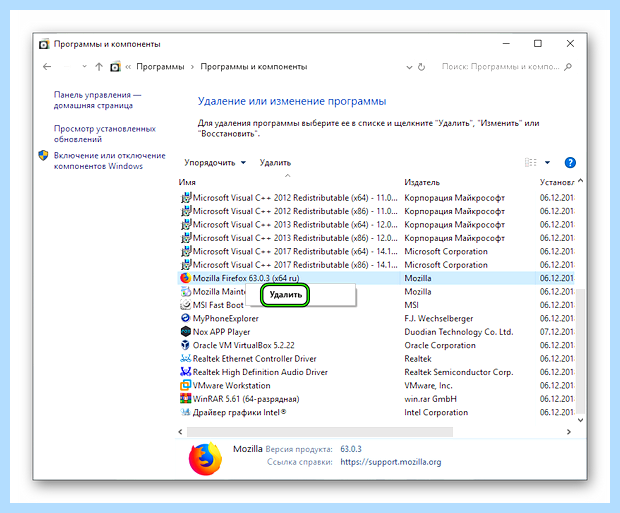Click the list scroll up arrow

tap(580, 181)
